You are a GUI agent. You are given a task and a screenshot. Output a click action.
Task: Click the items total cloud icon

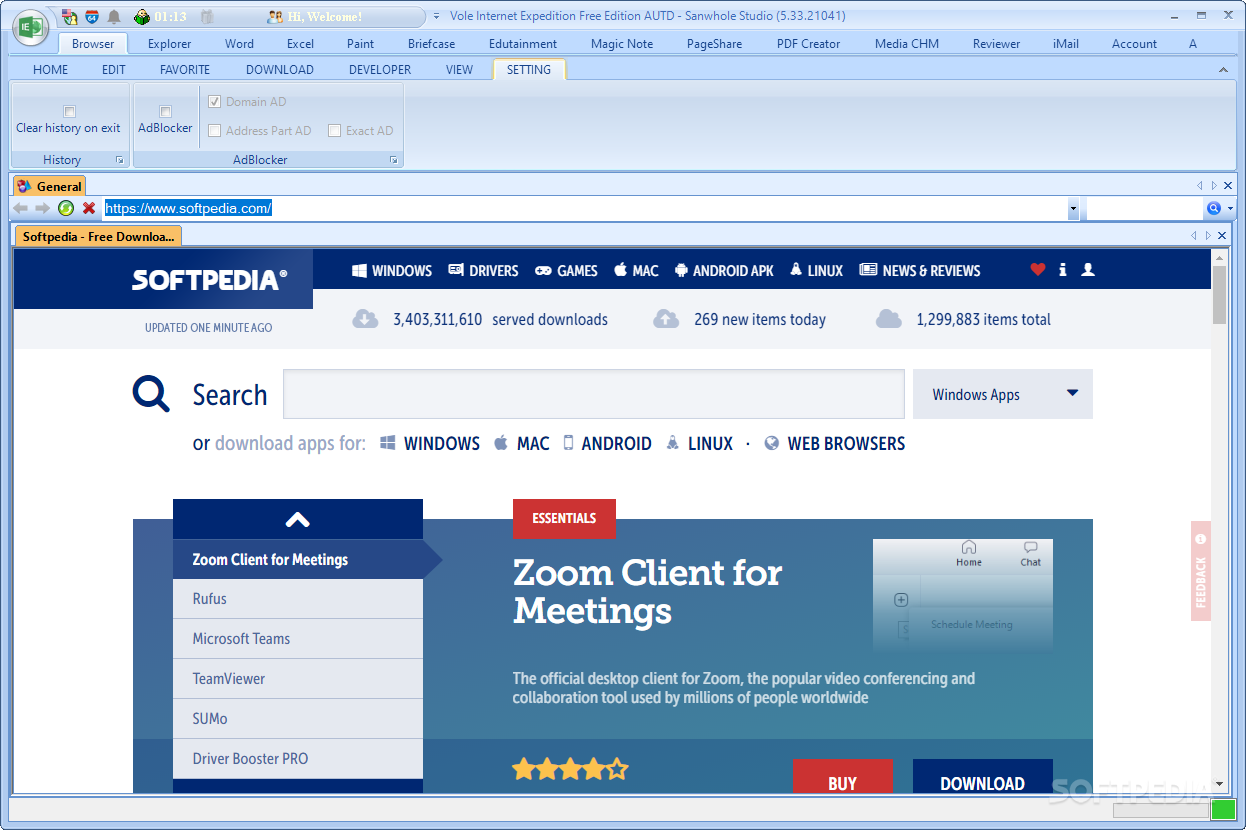889,319
